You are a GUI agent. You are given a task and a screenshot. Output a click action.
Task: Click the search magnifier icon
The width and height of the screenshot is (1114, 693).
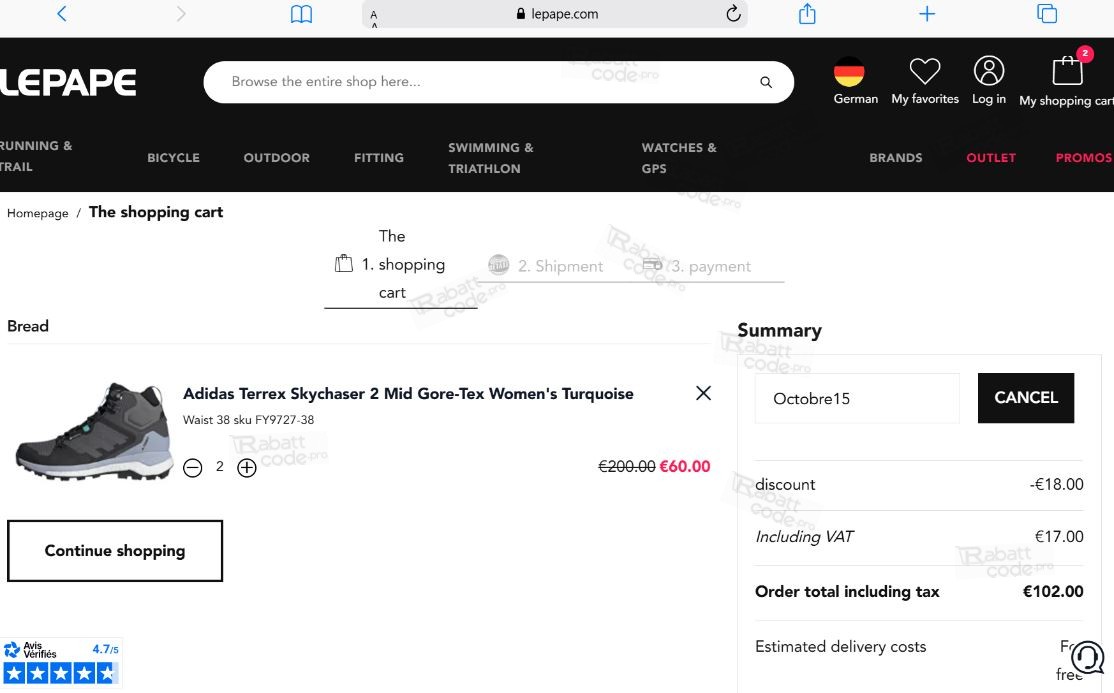pos(766,82)
